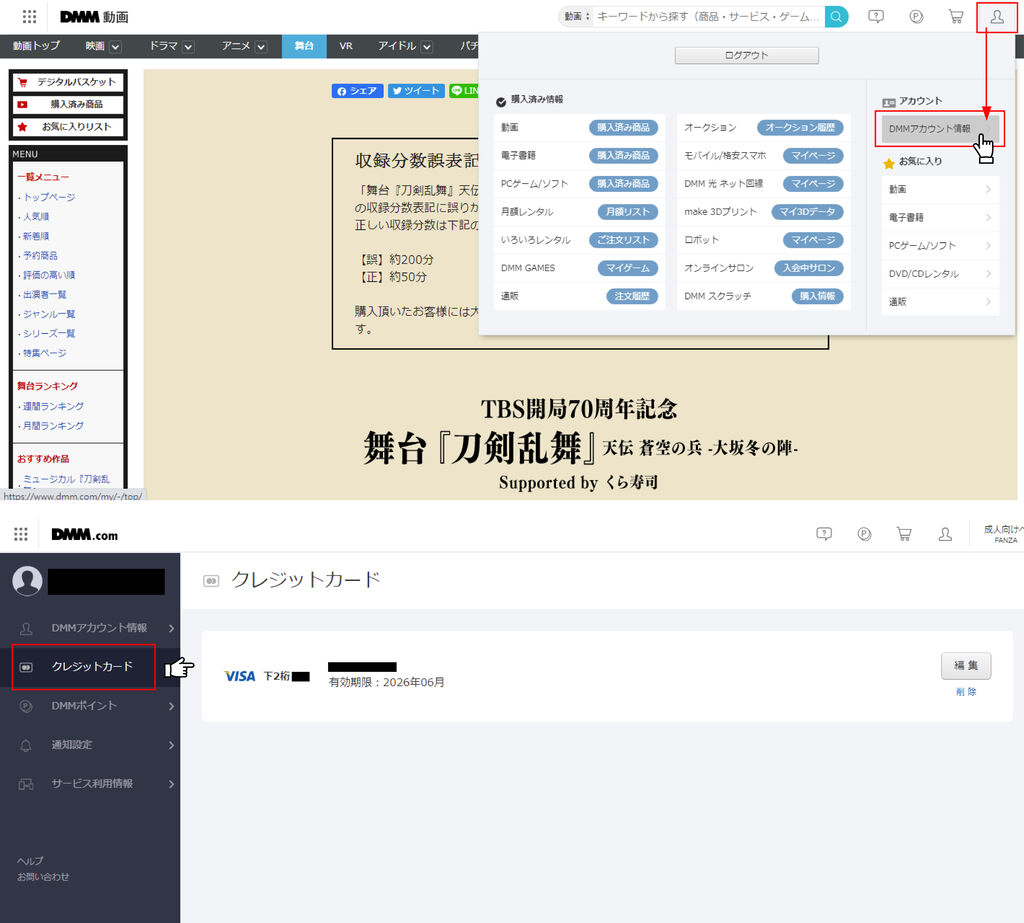Click the 購入済み商品 left sidebar button
Viewport: 1024px width, 923px height.
(x=68, y=105)
